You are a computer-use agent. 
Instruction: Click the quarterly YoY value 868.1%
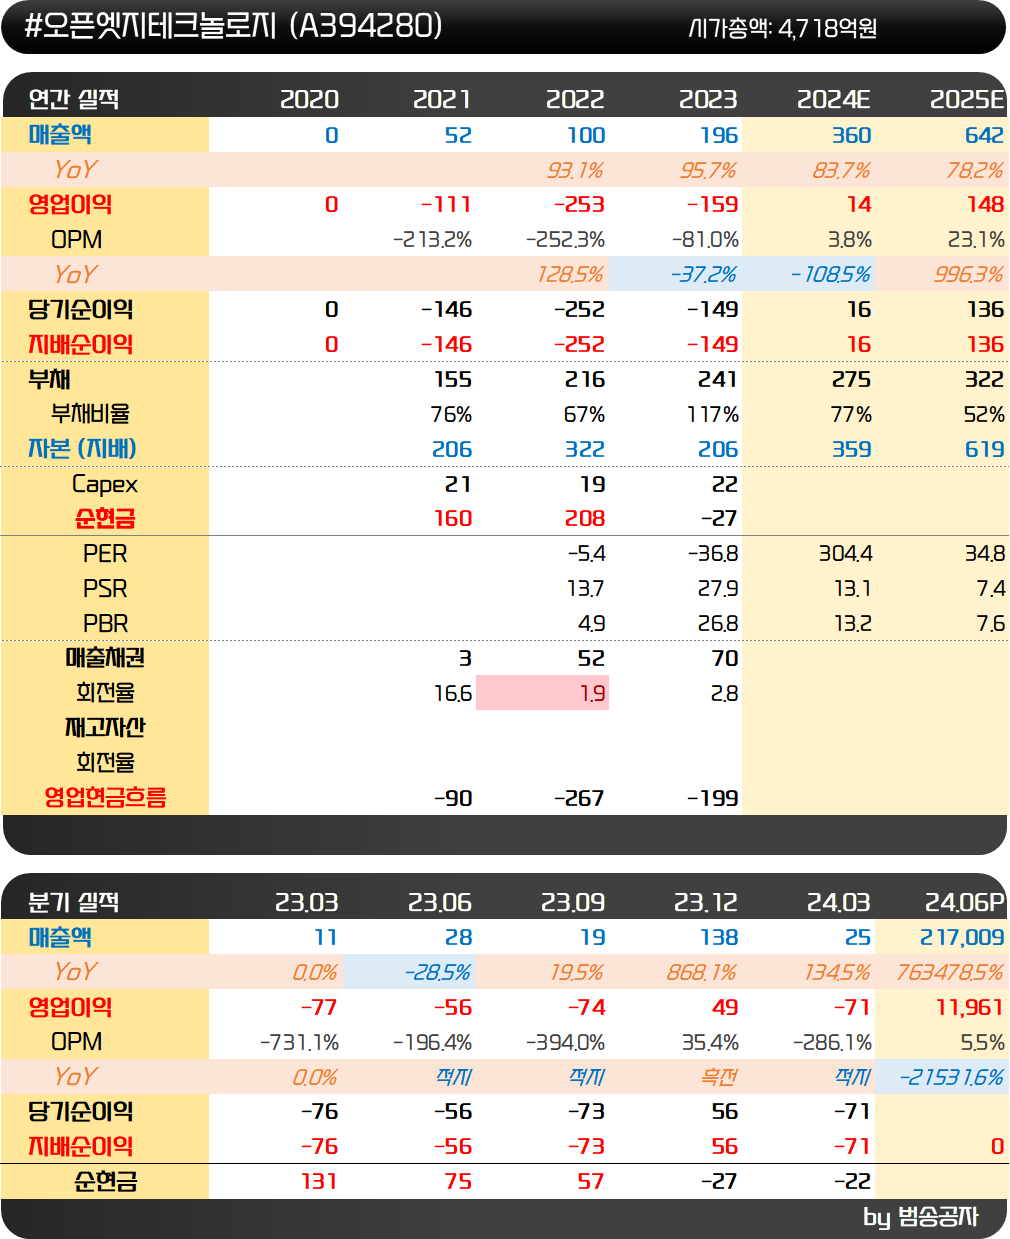click(701, 972)
